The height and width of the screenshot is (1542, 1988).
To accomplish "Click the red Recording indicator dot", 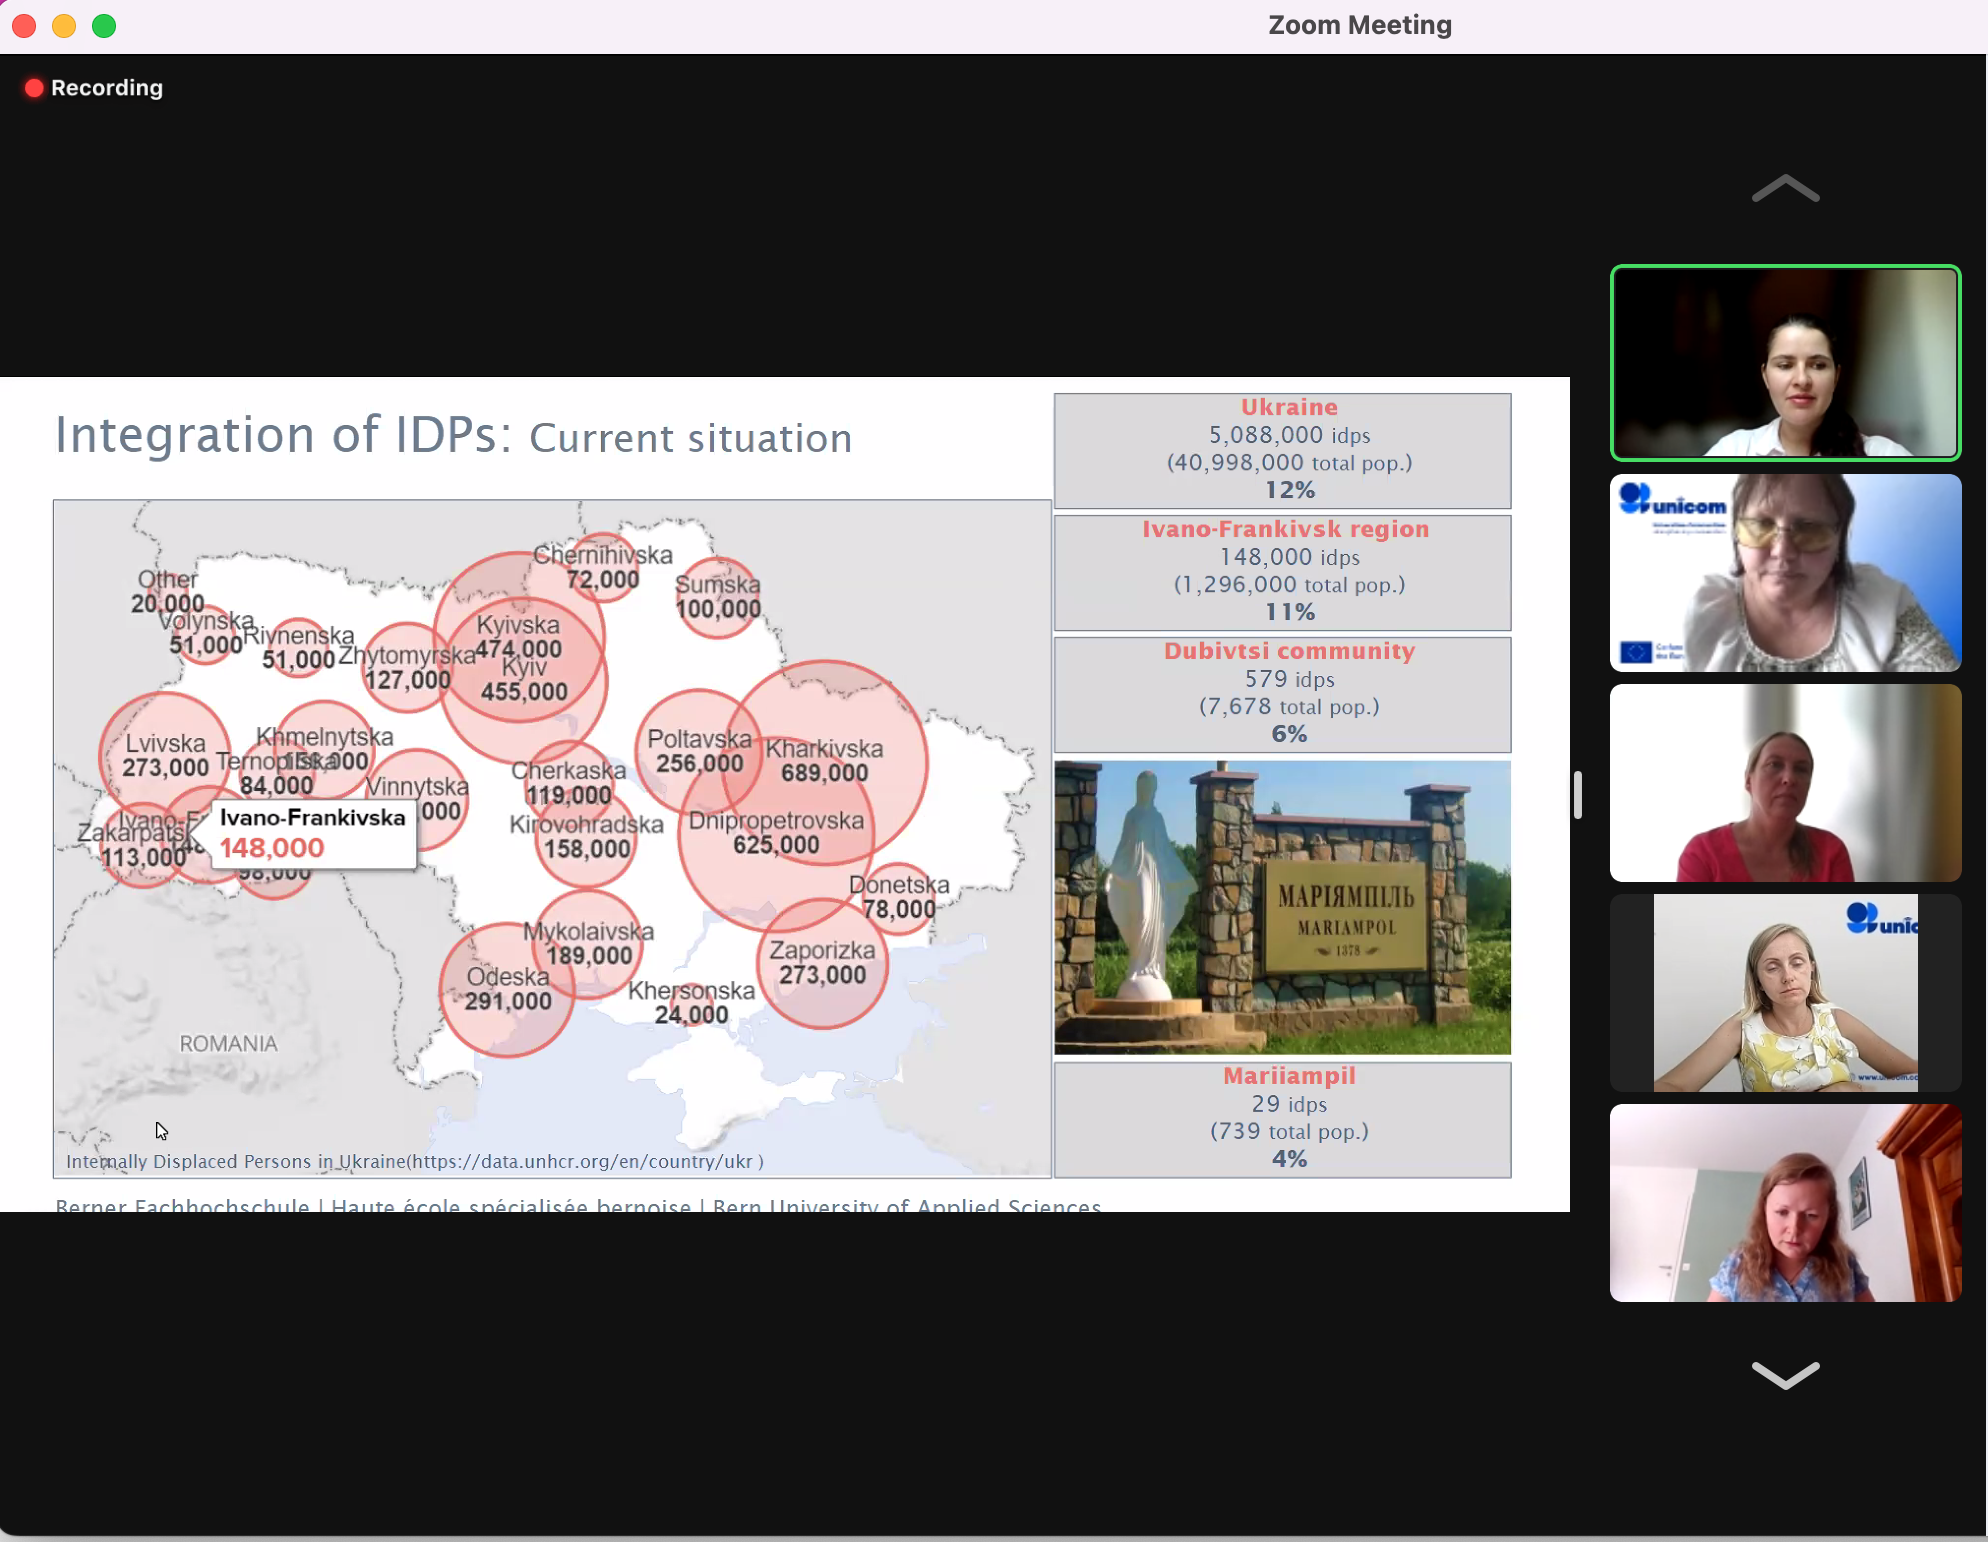I will (34, 88).
